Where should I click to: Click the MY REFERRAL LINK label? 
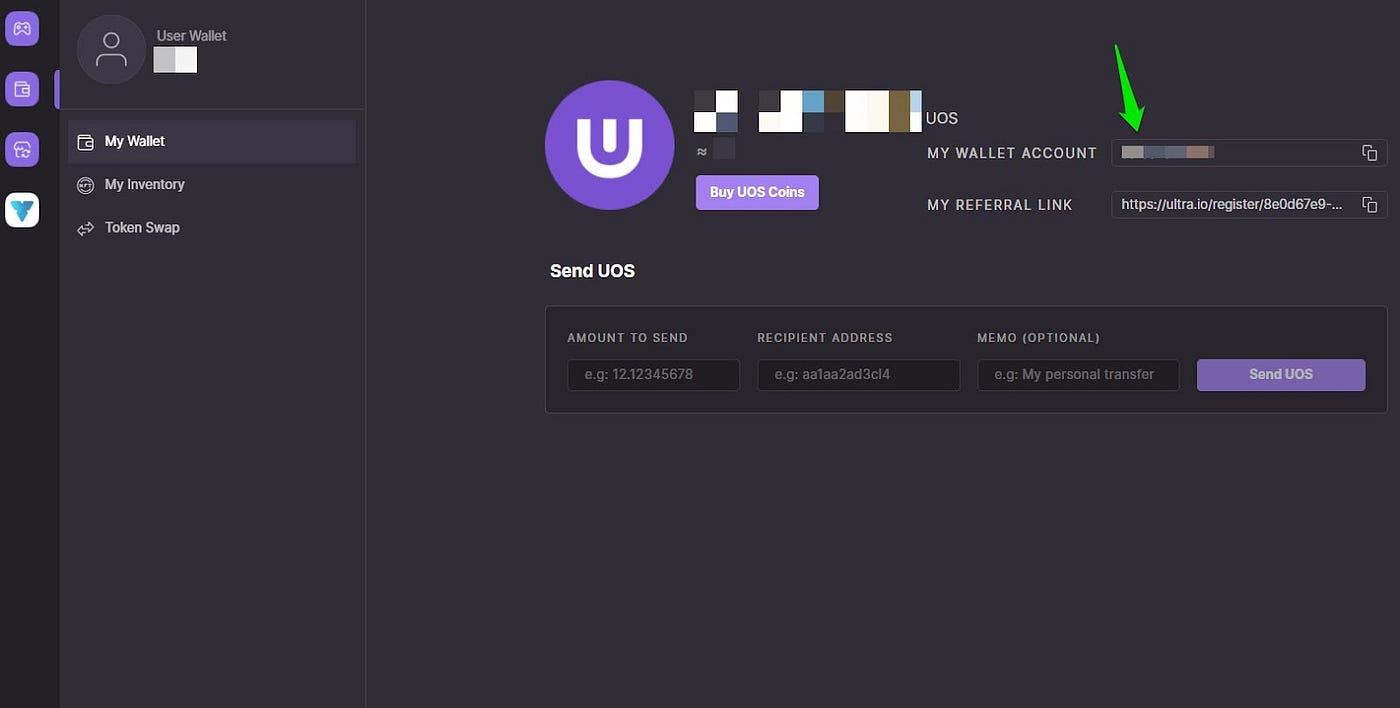point(1000,205)
